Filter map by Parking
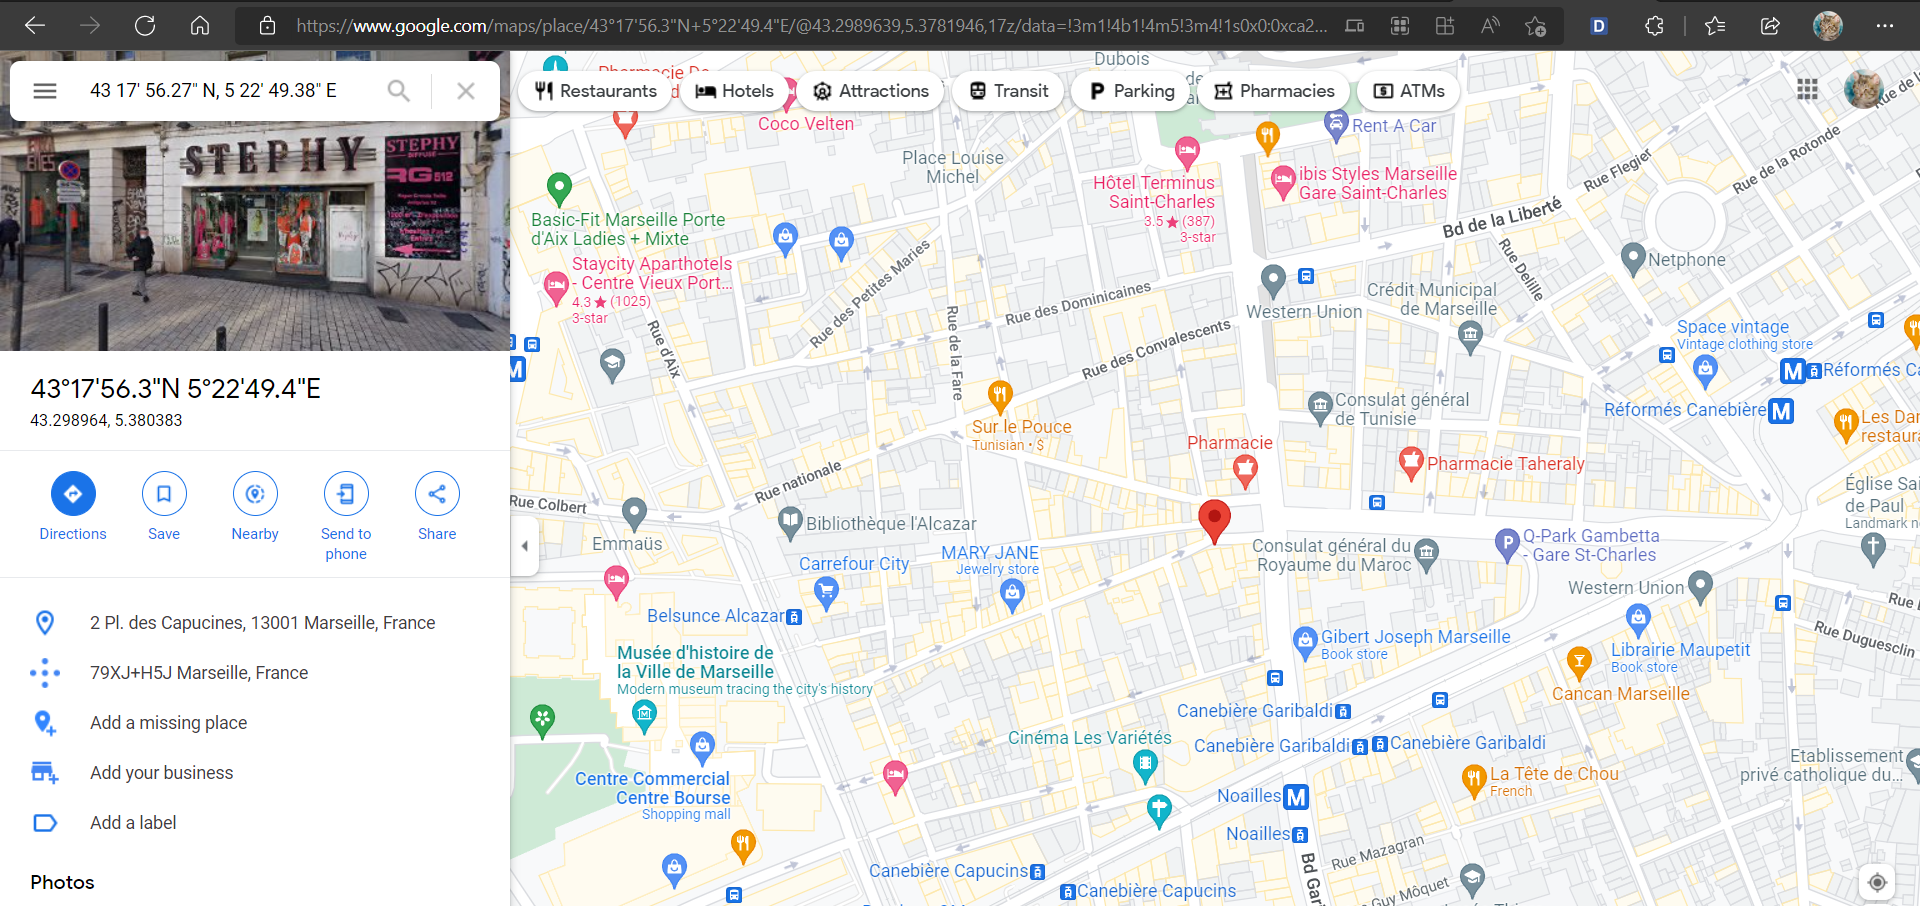 click(x=1131, y=91)
